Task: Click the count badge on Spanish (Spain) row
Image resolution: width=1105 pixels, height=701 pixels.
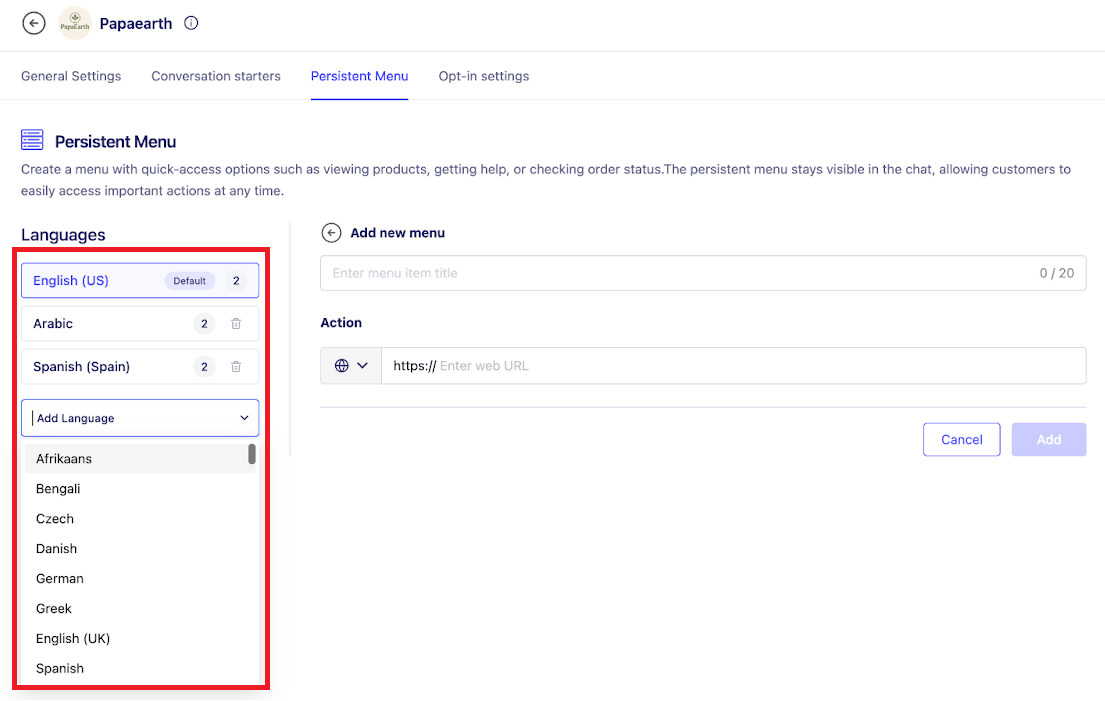Action: (x=204, y=367)
